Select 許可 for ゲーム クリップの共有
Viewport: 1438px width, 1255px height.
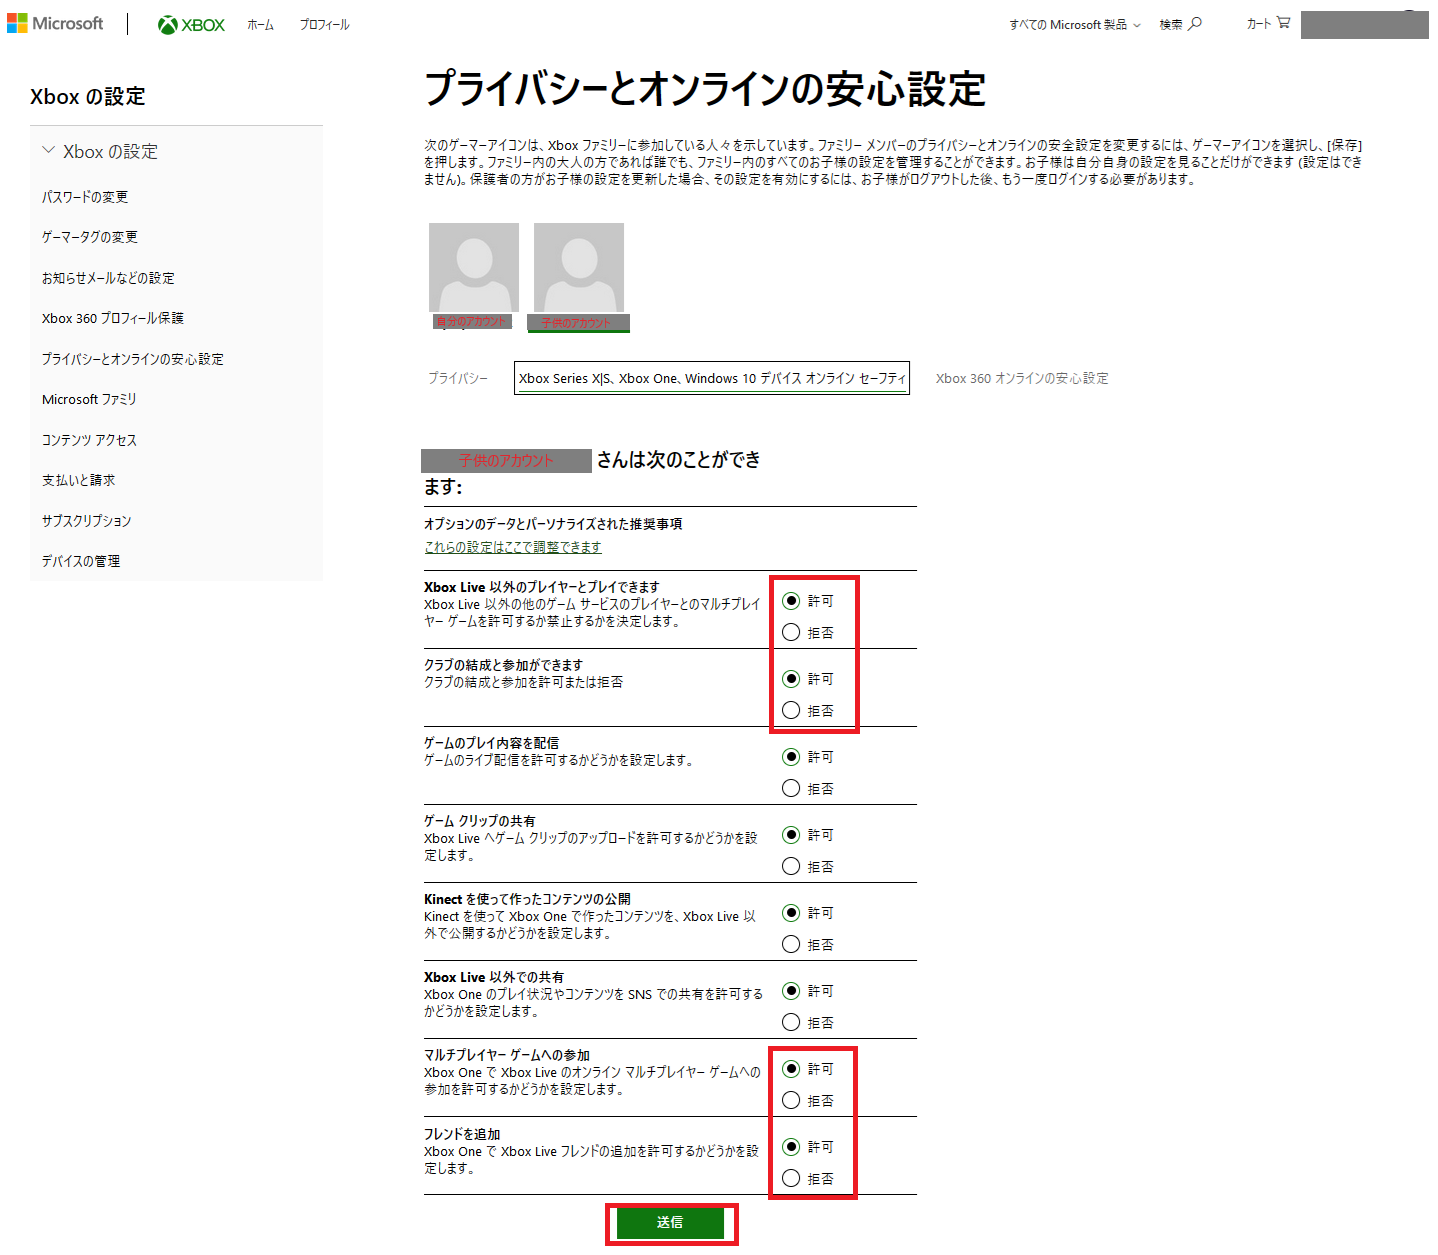point(791,835)
